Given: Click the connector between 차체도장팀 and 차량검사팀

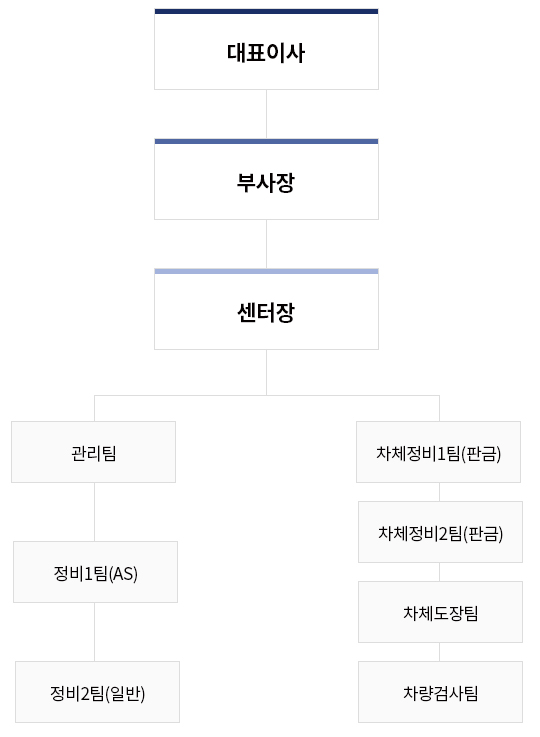Looking at the screenshot, I should [439, 652].
